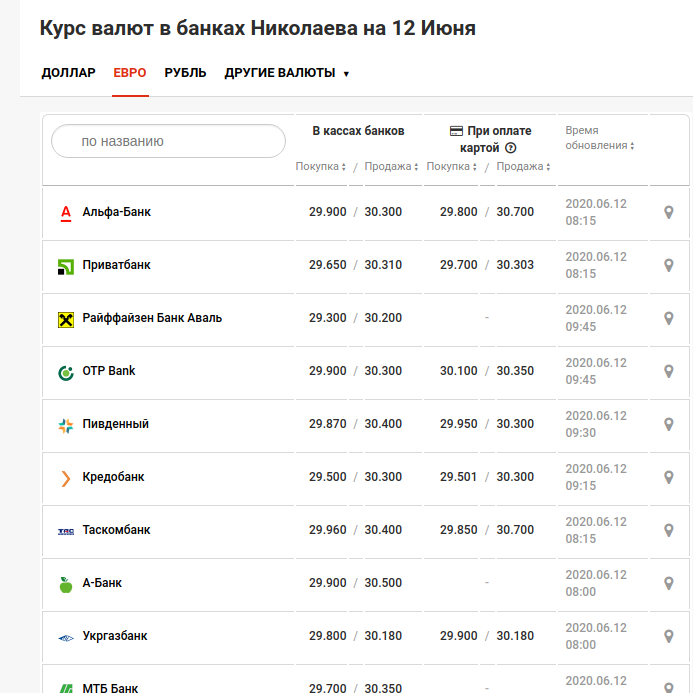
Task: Click the Альфа-Банк red logo
Action: [66, 213]
